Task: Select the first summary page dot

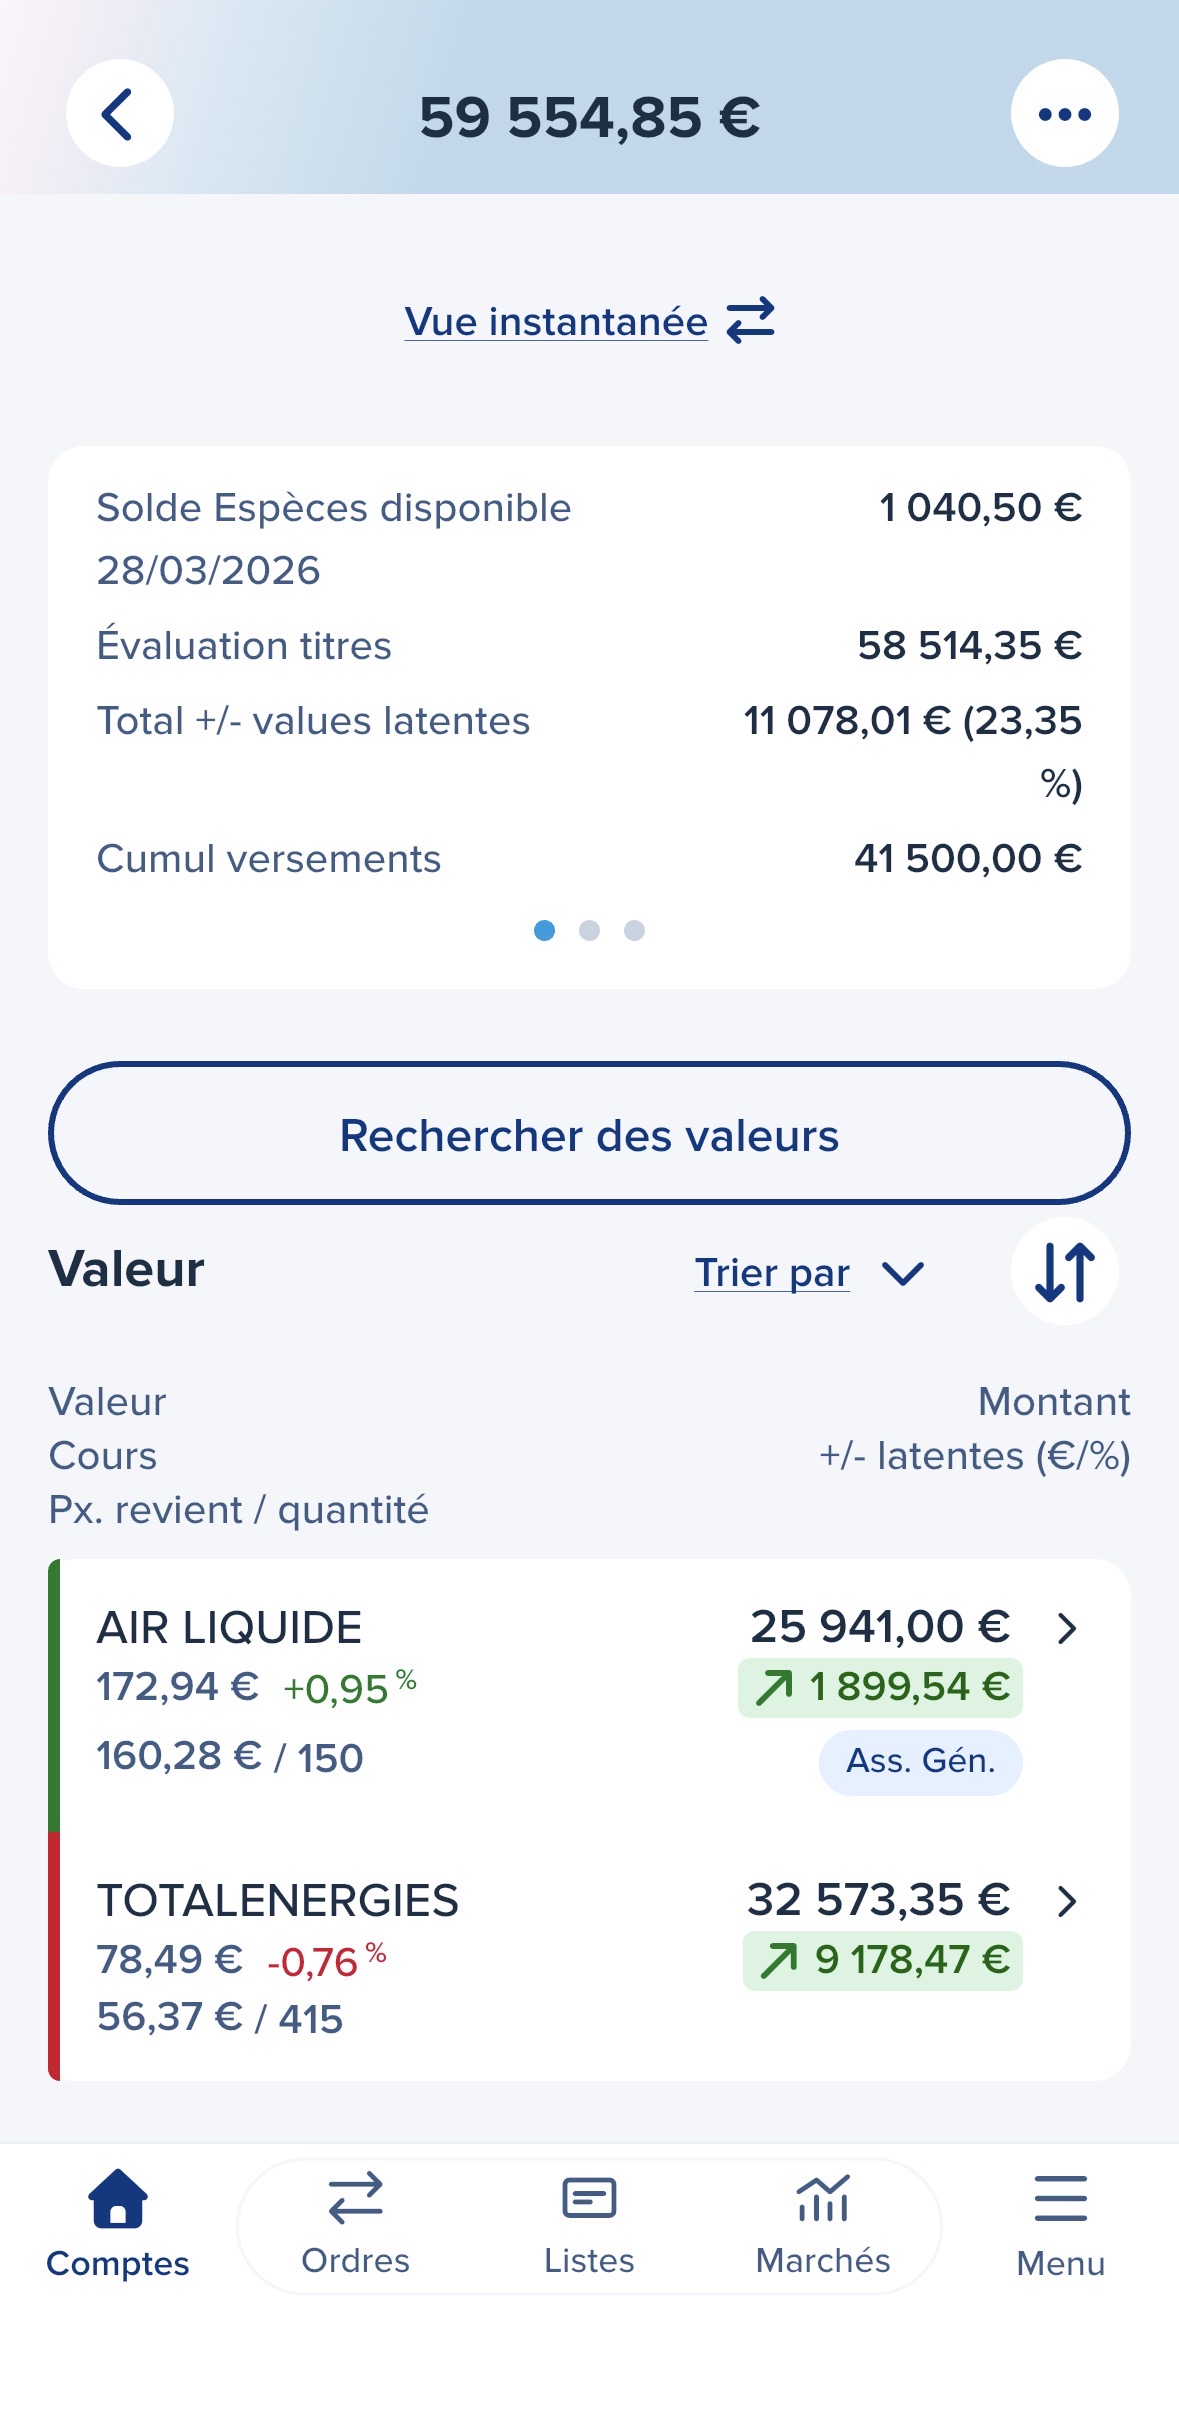Action: pos(544,931)
